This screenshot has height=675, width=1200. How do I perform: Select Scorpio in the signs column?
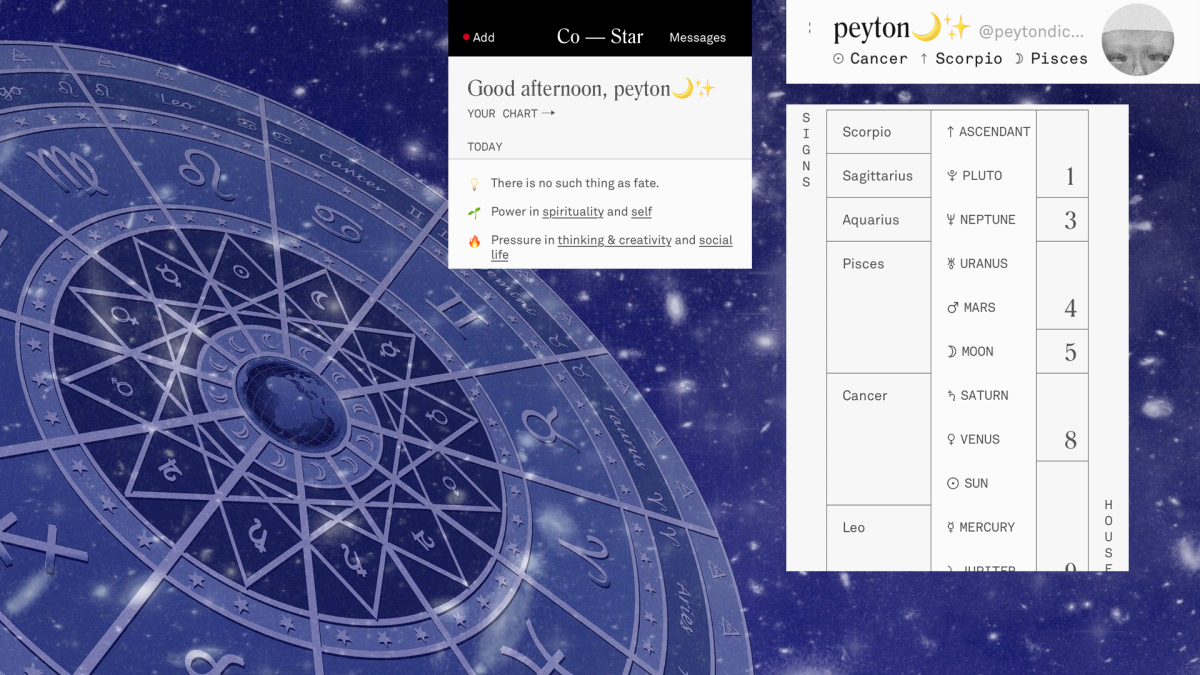click(879, 132)
